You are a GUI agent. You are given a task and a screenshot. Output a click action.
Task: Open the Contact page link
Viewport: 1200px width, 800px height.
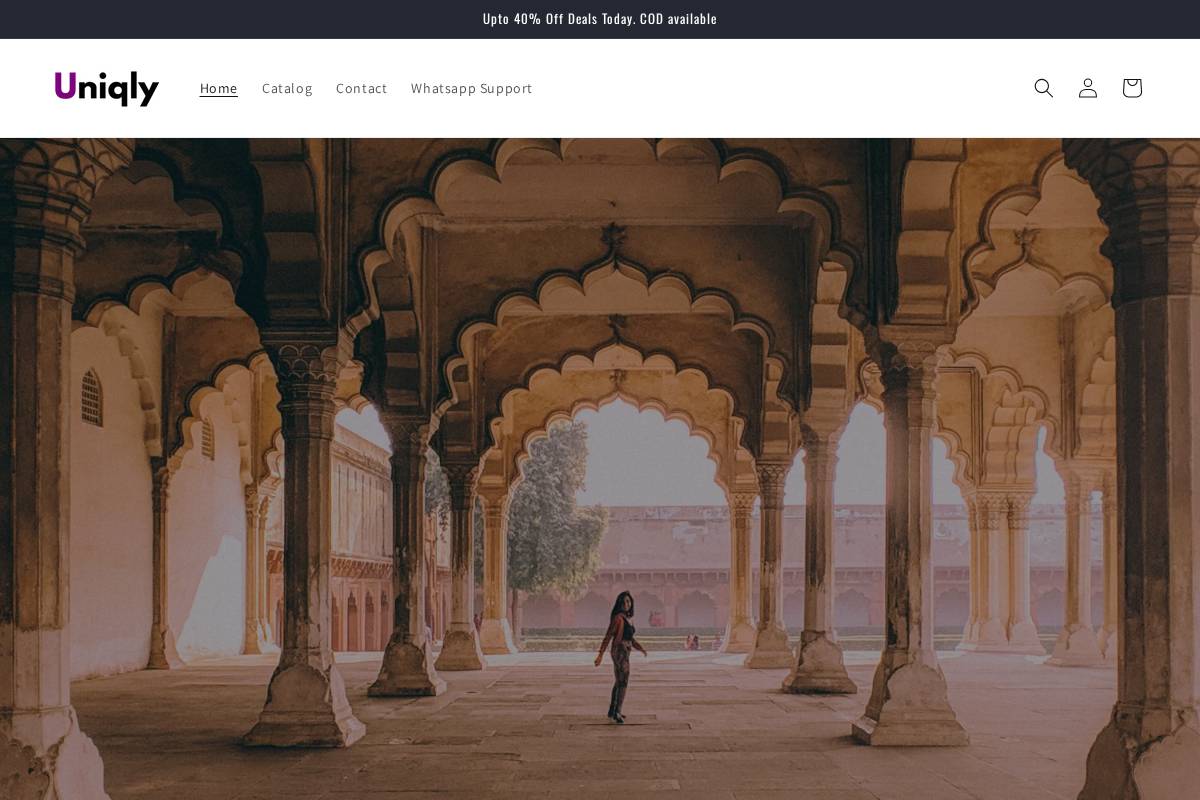pyautogui.click(x=361, y=88)
